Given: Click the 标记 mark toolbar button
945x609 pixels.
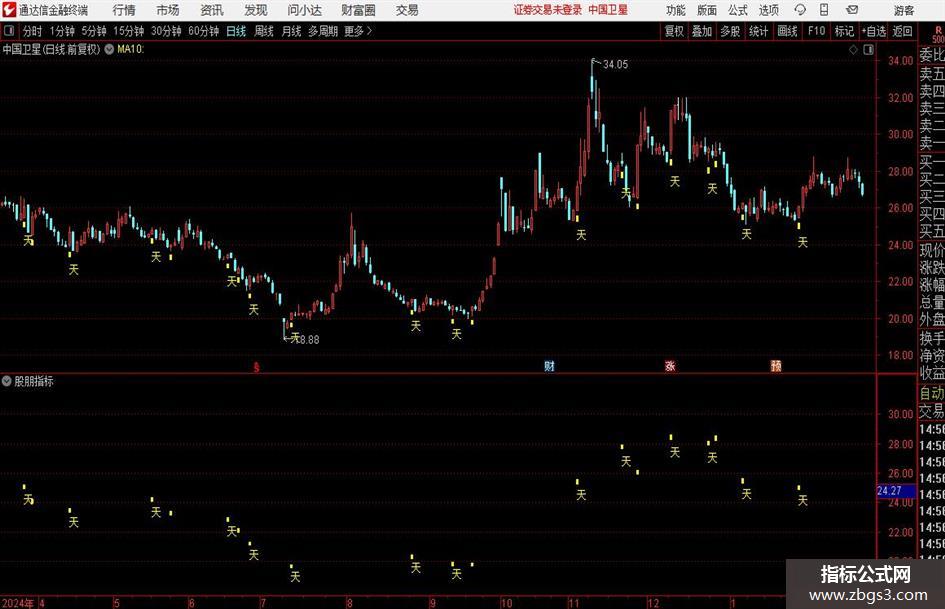Looking at the screenshot, I should coord(844,31).
